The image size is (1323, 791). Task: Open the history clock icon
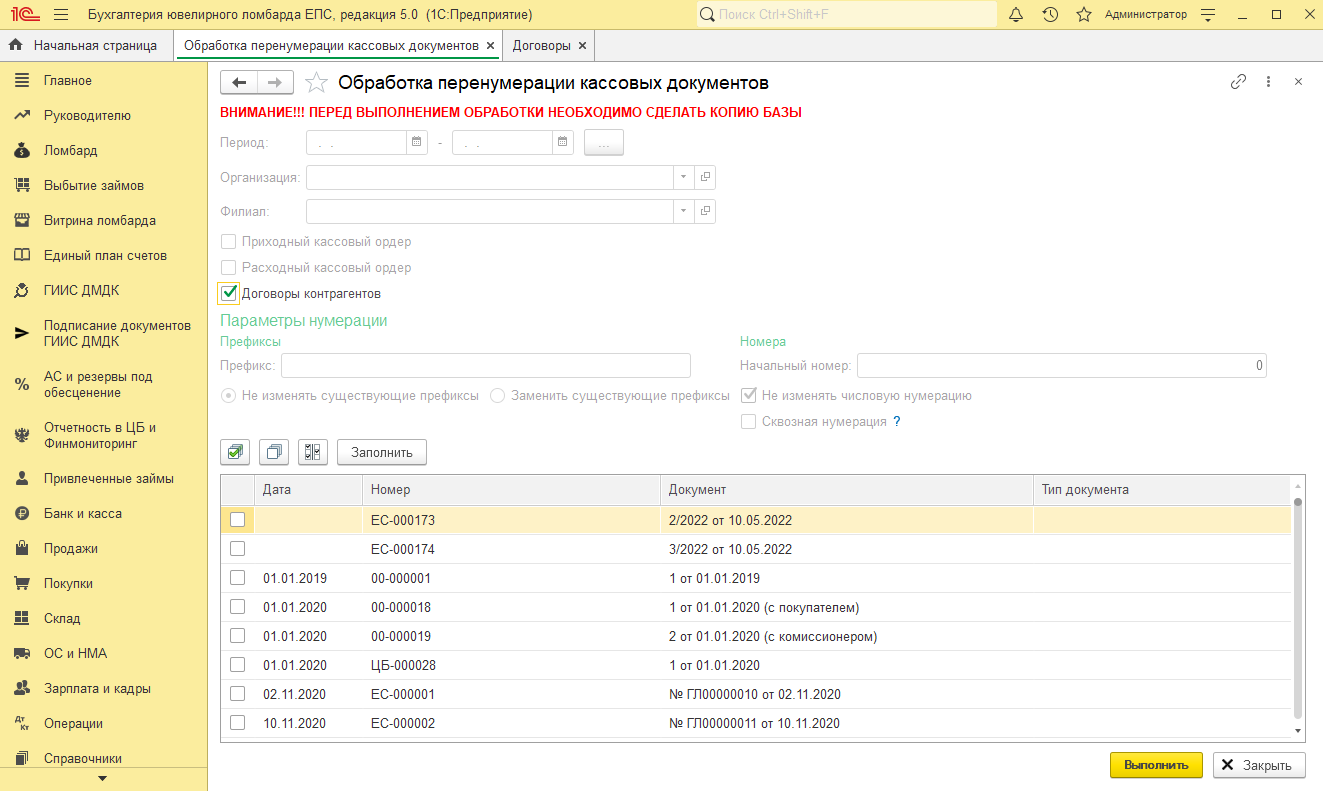point(1050,15)
